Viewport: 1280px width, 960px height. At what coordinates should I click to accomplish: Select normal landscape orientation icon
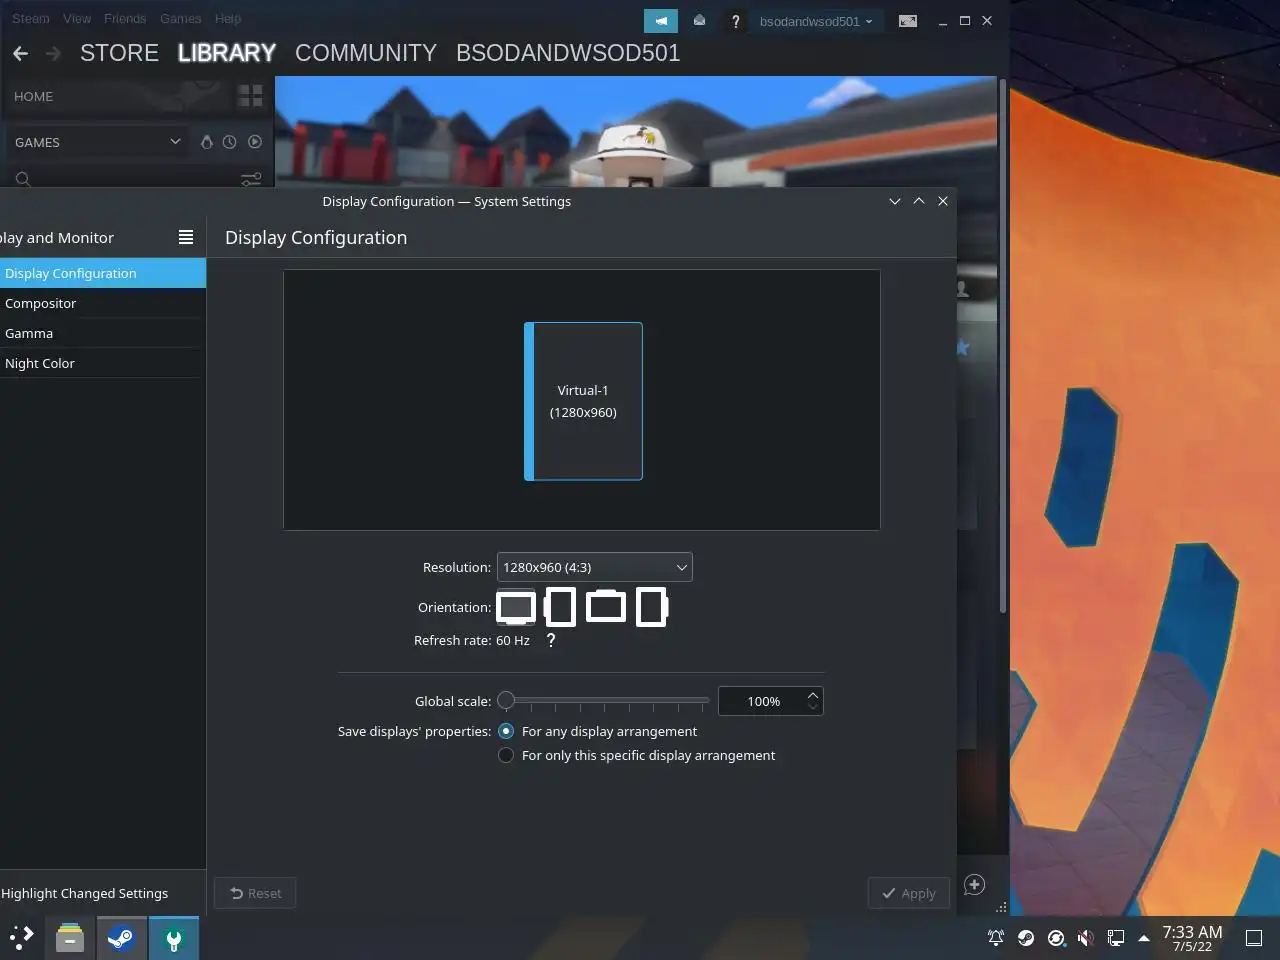pyautogui.click(x=516, y=607)
